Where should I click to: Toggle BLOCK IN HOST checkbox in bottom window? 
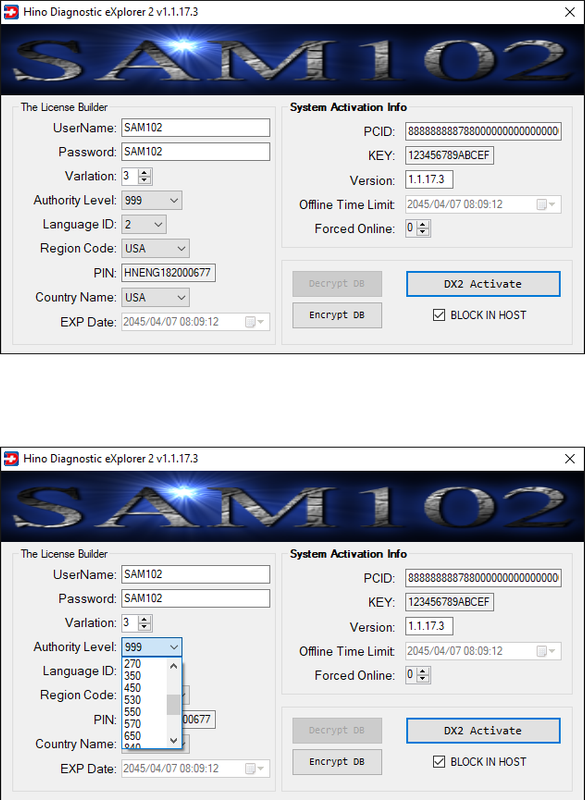(439, 762)
